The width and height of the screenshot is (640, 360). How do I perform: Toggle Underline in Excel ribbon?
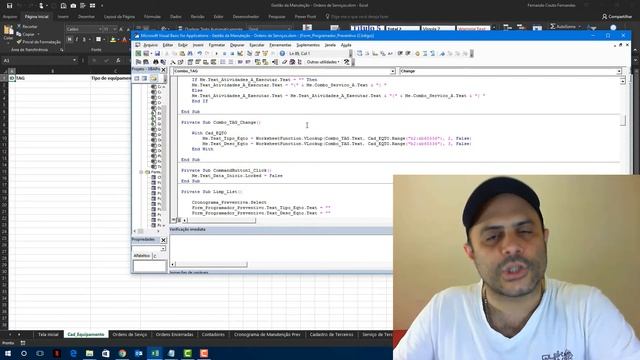point(84,40)
